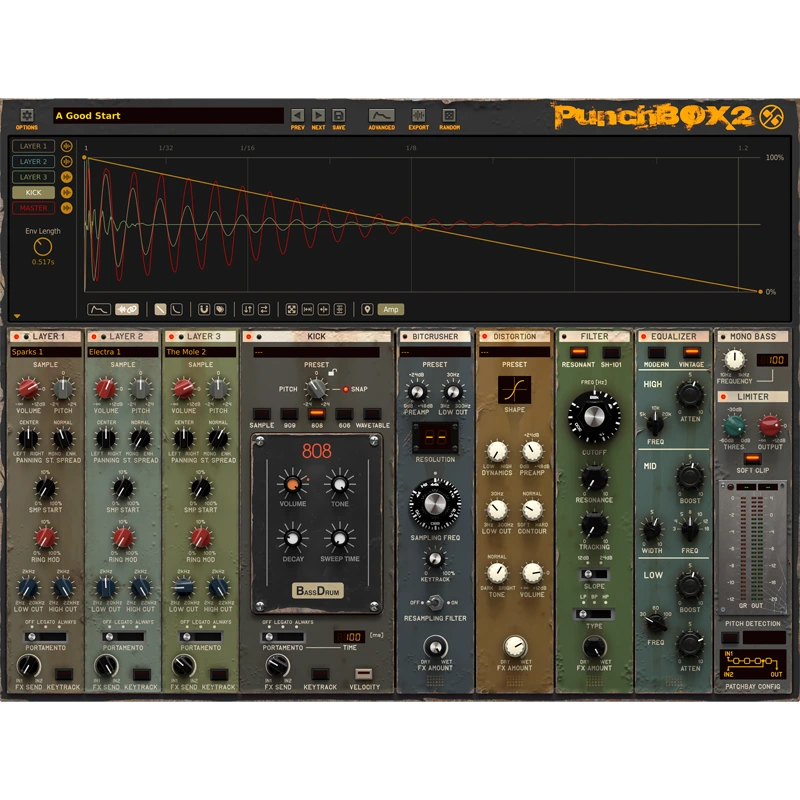This screenshot has height=800, width=800.
Task: Toggle the Kick Snap LED
Action: coord(345,389)
